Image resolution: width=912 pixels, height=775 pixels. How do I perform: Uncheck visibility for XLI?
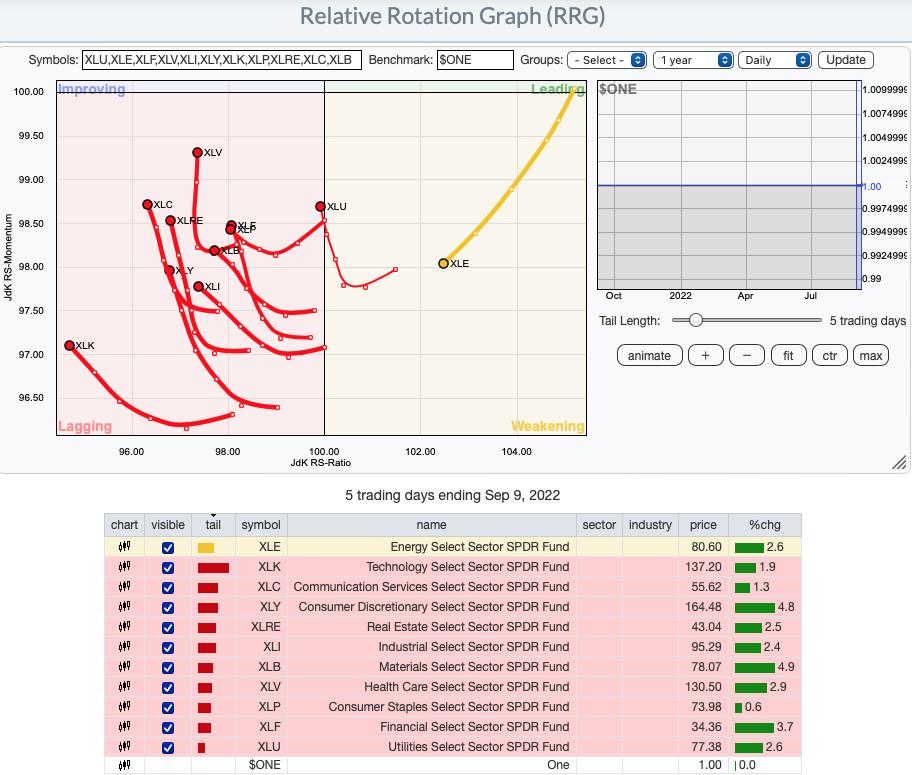pos(168,648)
